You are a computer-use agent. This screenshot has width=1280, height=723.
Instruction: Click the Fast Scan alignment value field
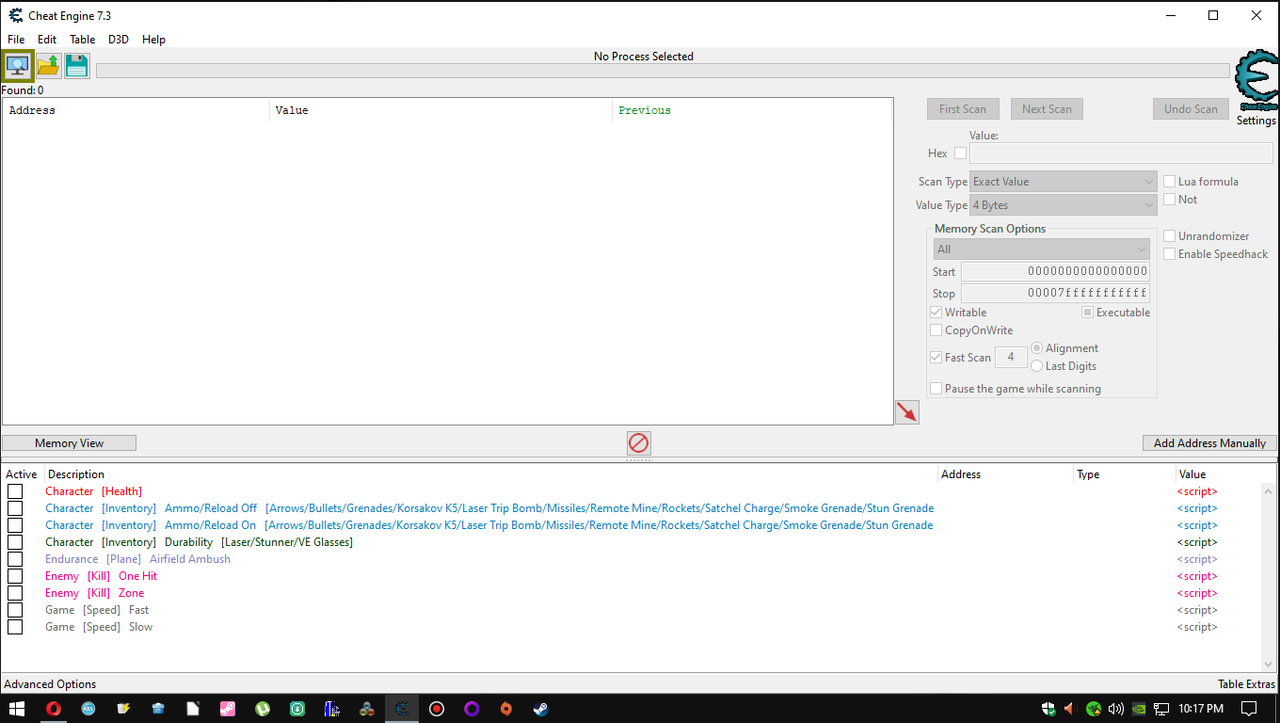1011,357
